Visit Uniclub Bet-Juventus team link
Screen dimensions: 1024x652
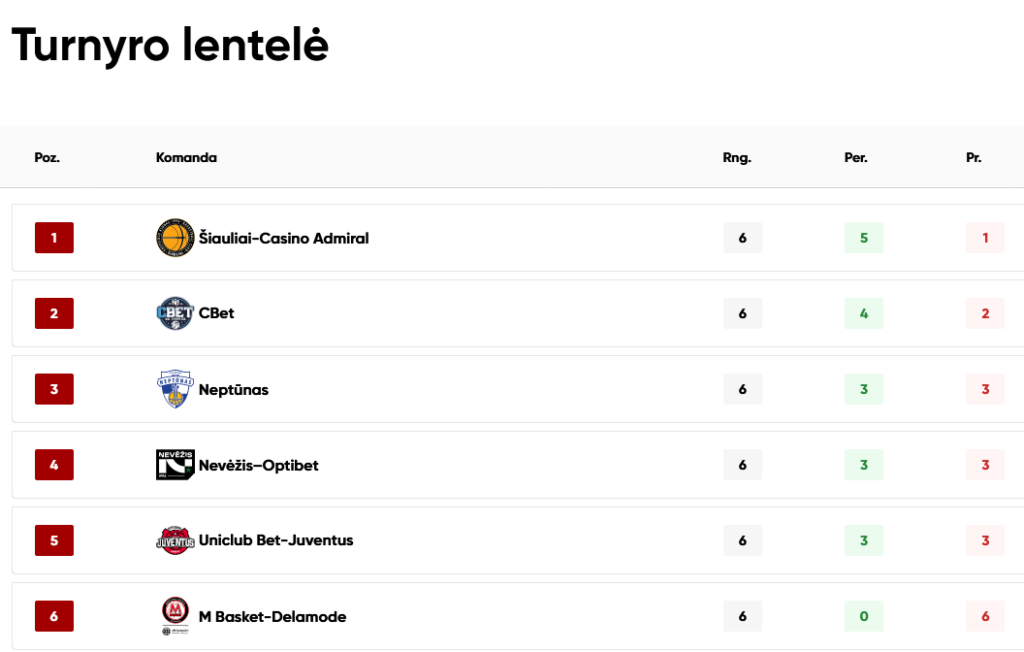(276, 540)
